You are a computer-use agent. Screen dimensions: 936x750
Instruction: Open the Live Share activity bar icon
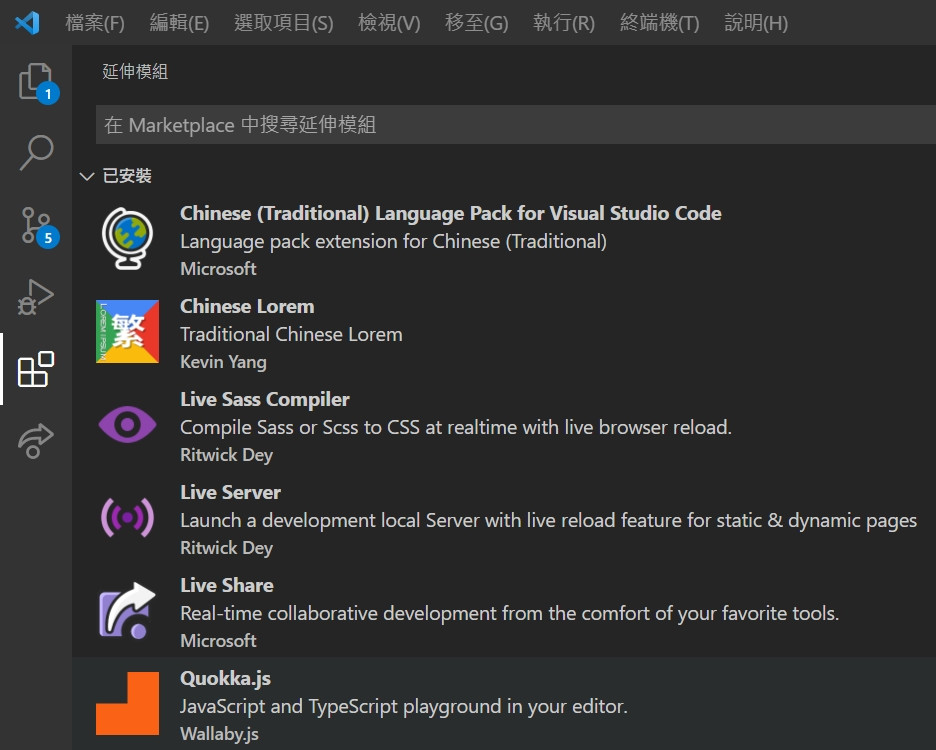[36, 441]
